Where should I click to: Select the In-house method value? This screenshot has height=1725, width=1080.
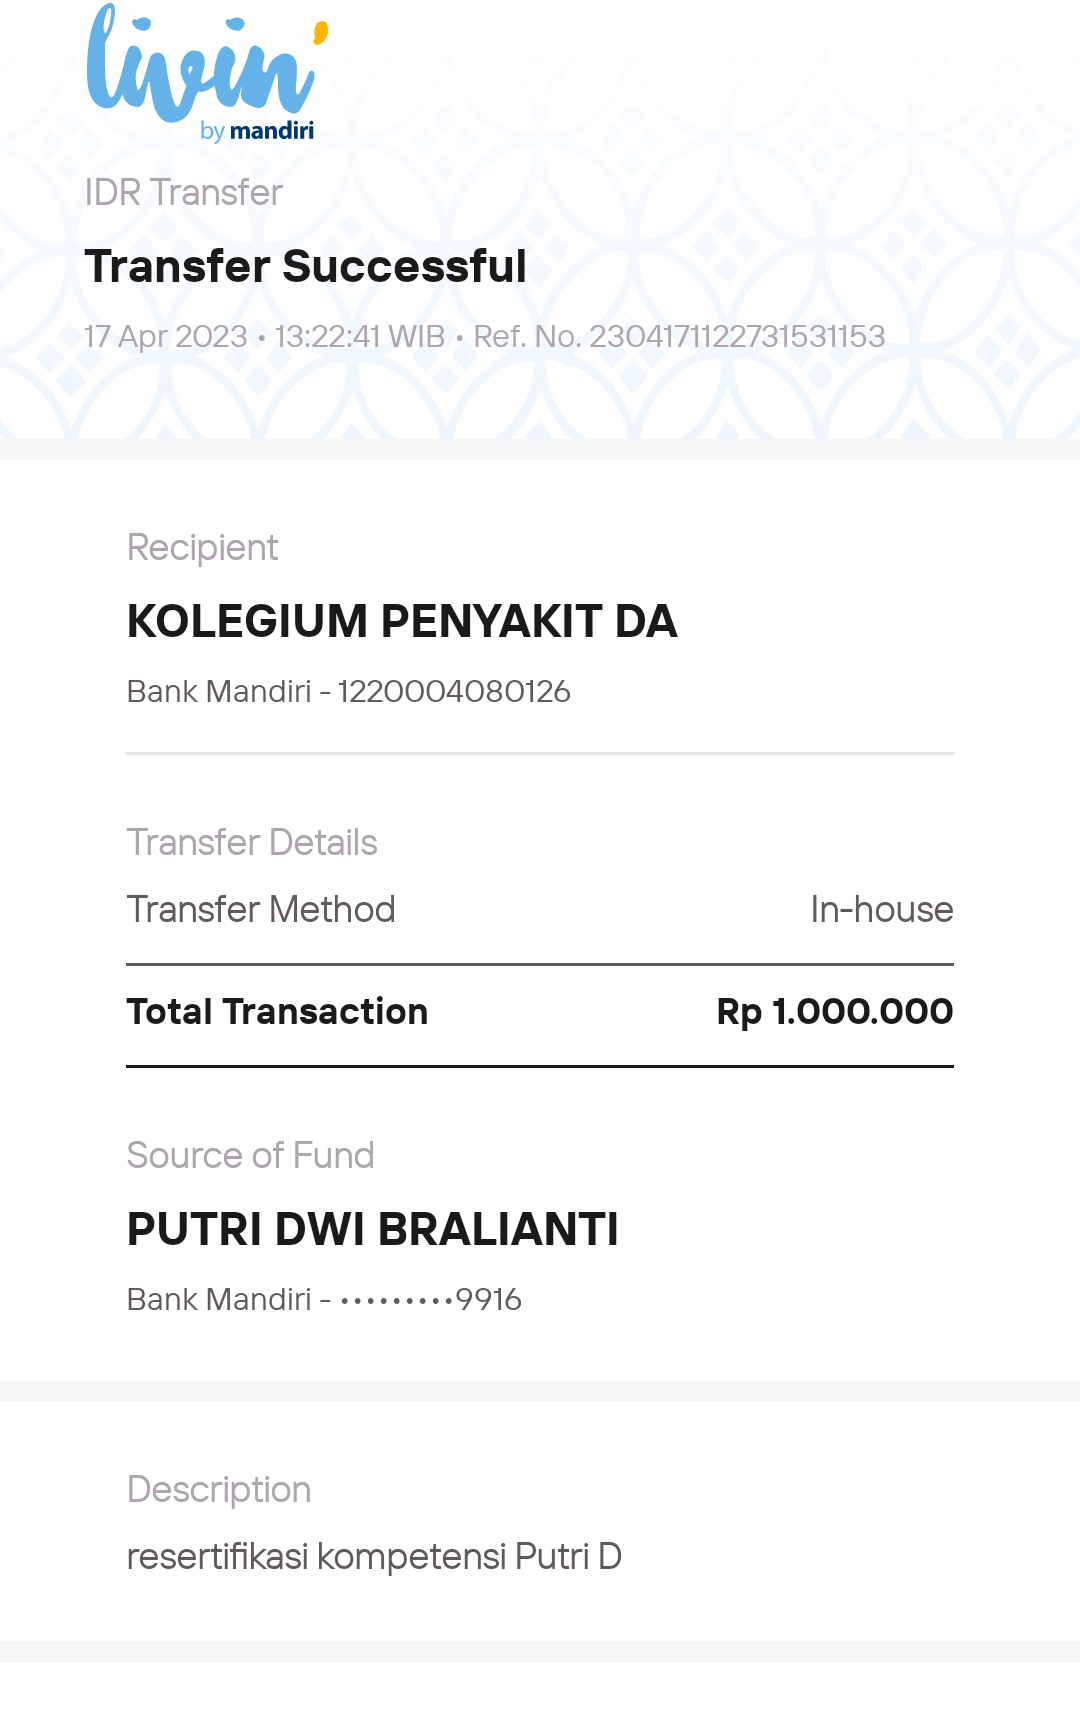pyautogui.click(x=881, y=910)
